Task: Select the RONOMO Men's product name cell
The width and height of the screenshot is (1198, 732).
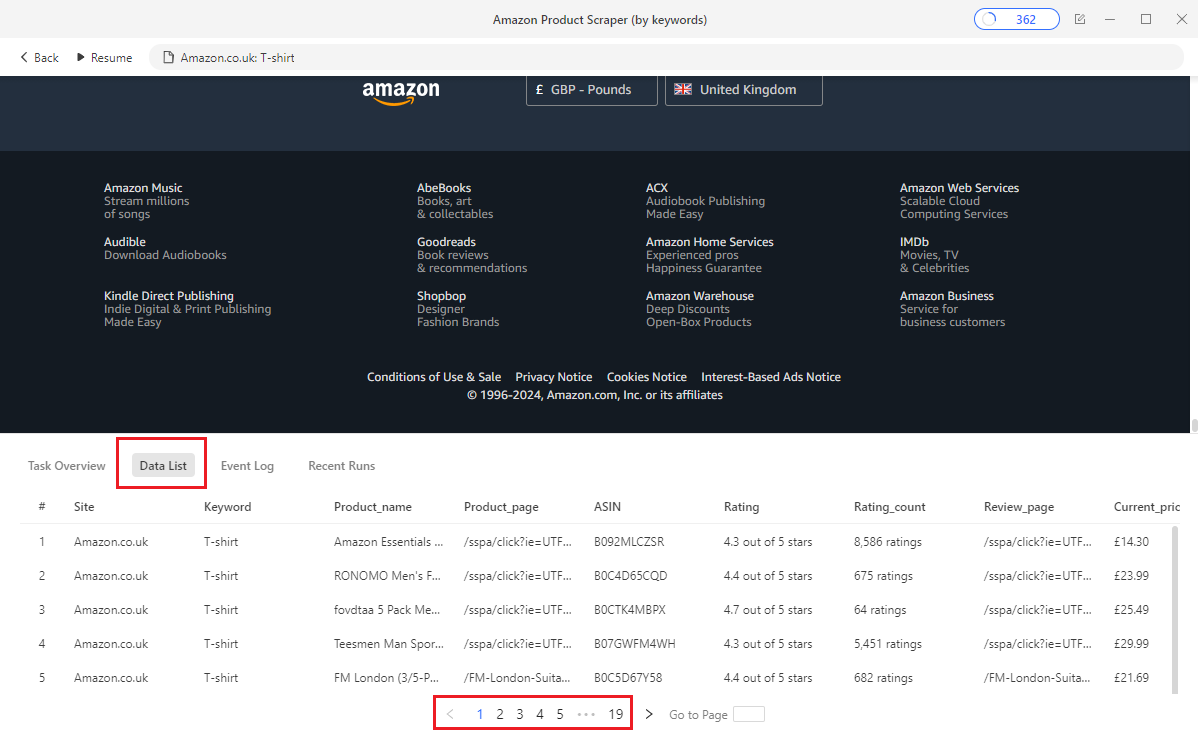Action: (387, 576)
